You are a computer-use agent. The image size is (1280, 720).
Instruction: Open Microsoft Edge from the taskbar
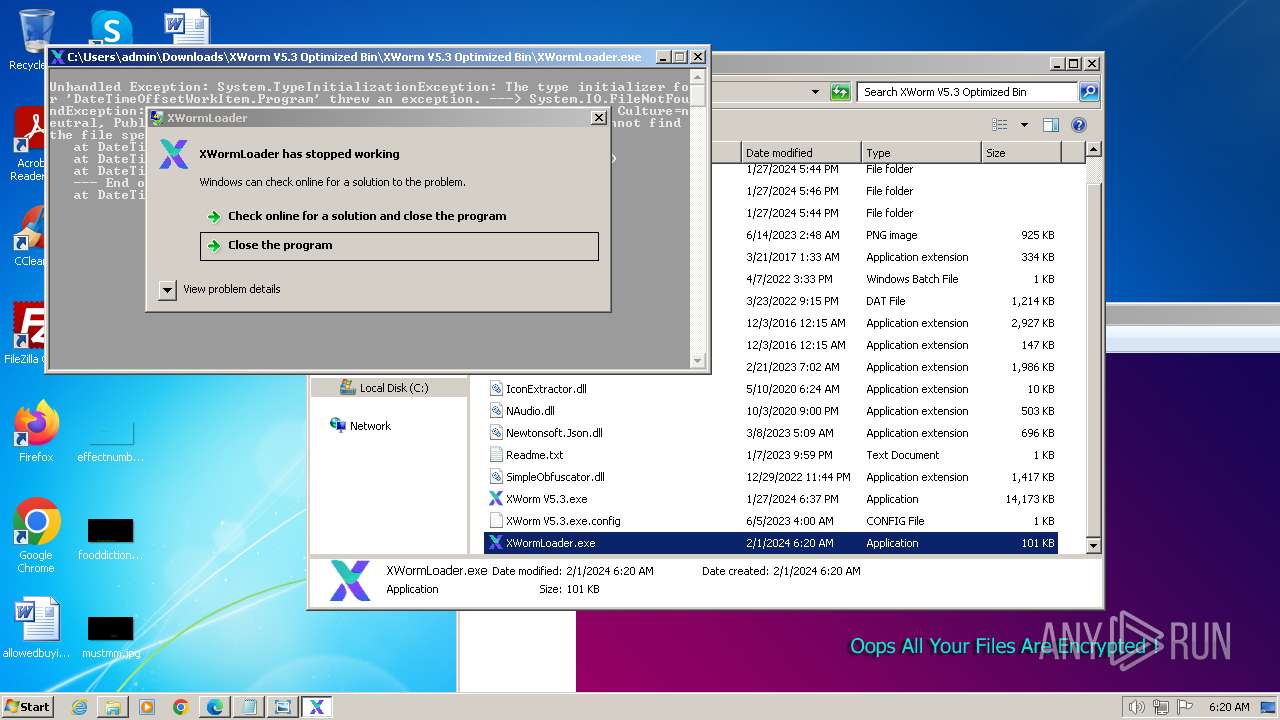tap(215, 707)
